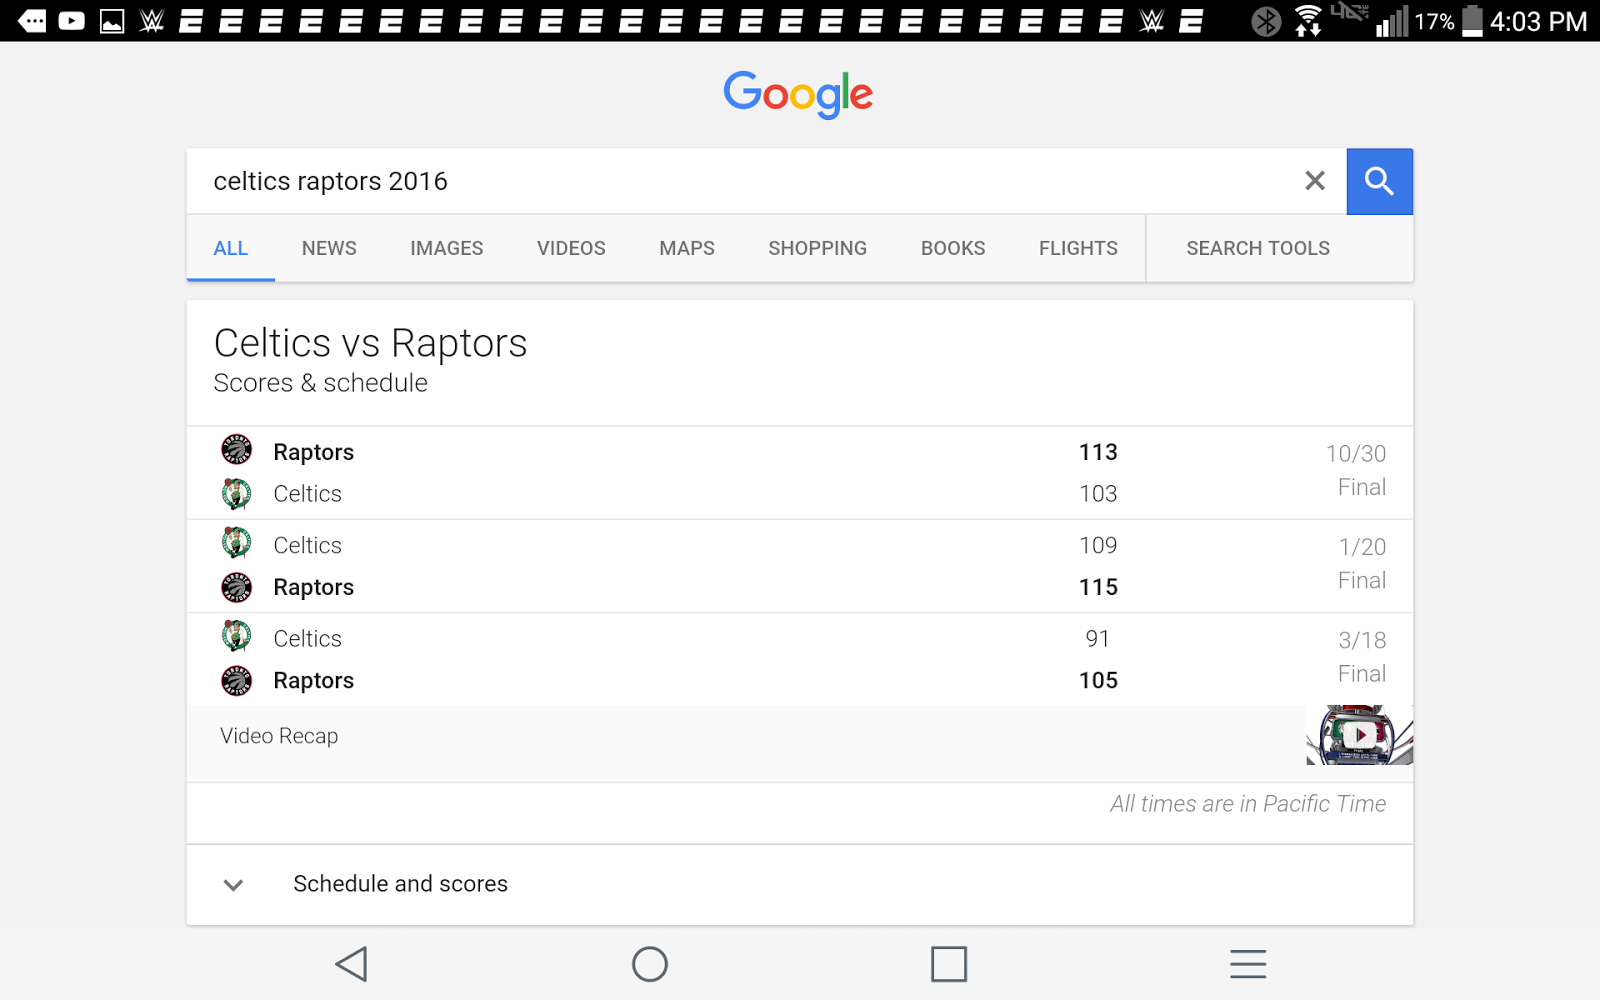1600x1000 pixels.
Task: Tap the 4:03 PM clock
Action: coord(1538,21)
